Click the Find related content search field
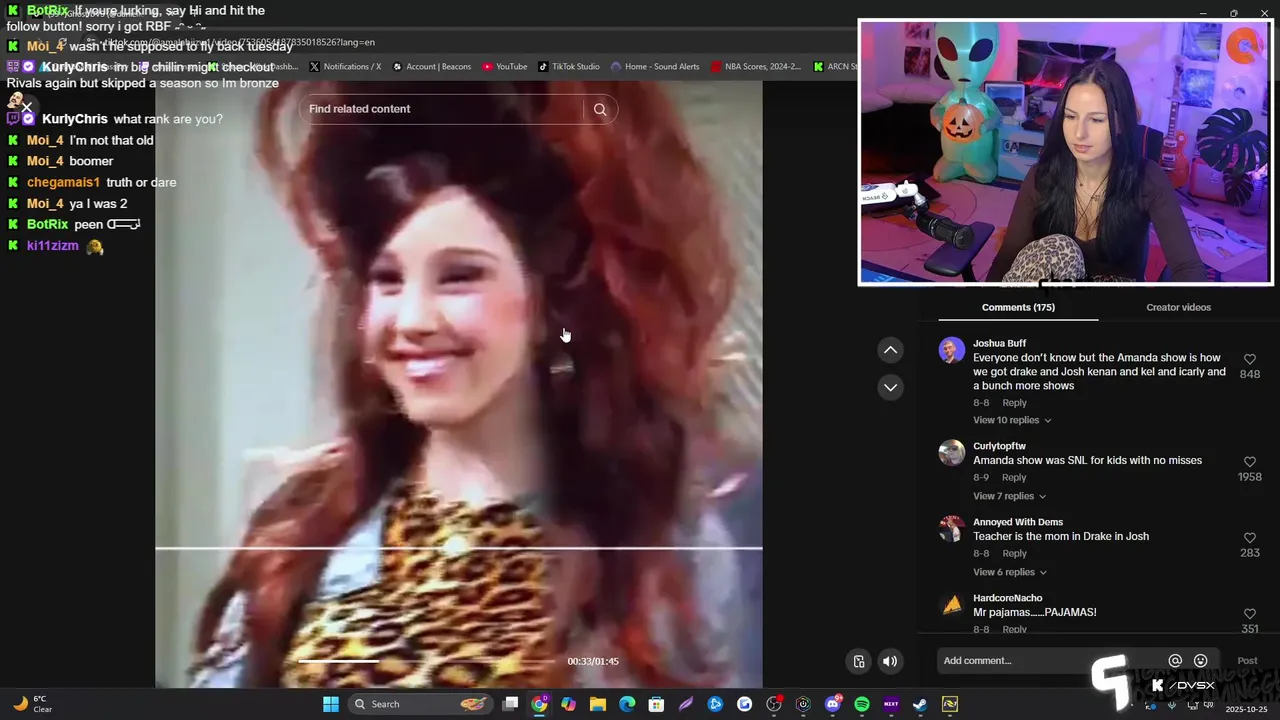Screen dimensions: 1280x720 point(443,109)
